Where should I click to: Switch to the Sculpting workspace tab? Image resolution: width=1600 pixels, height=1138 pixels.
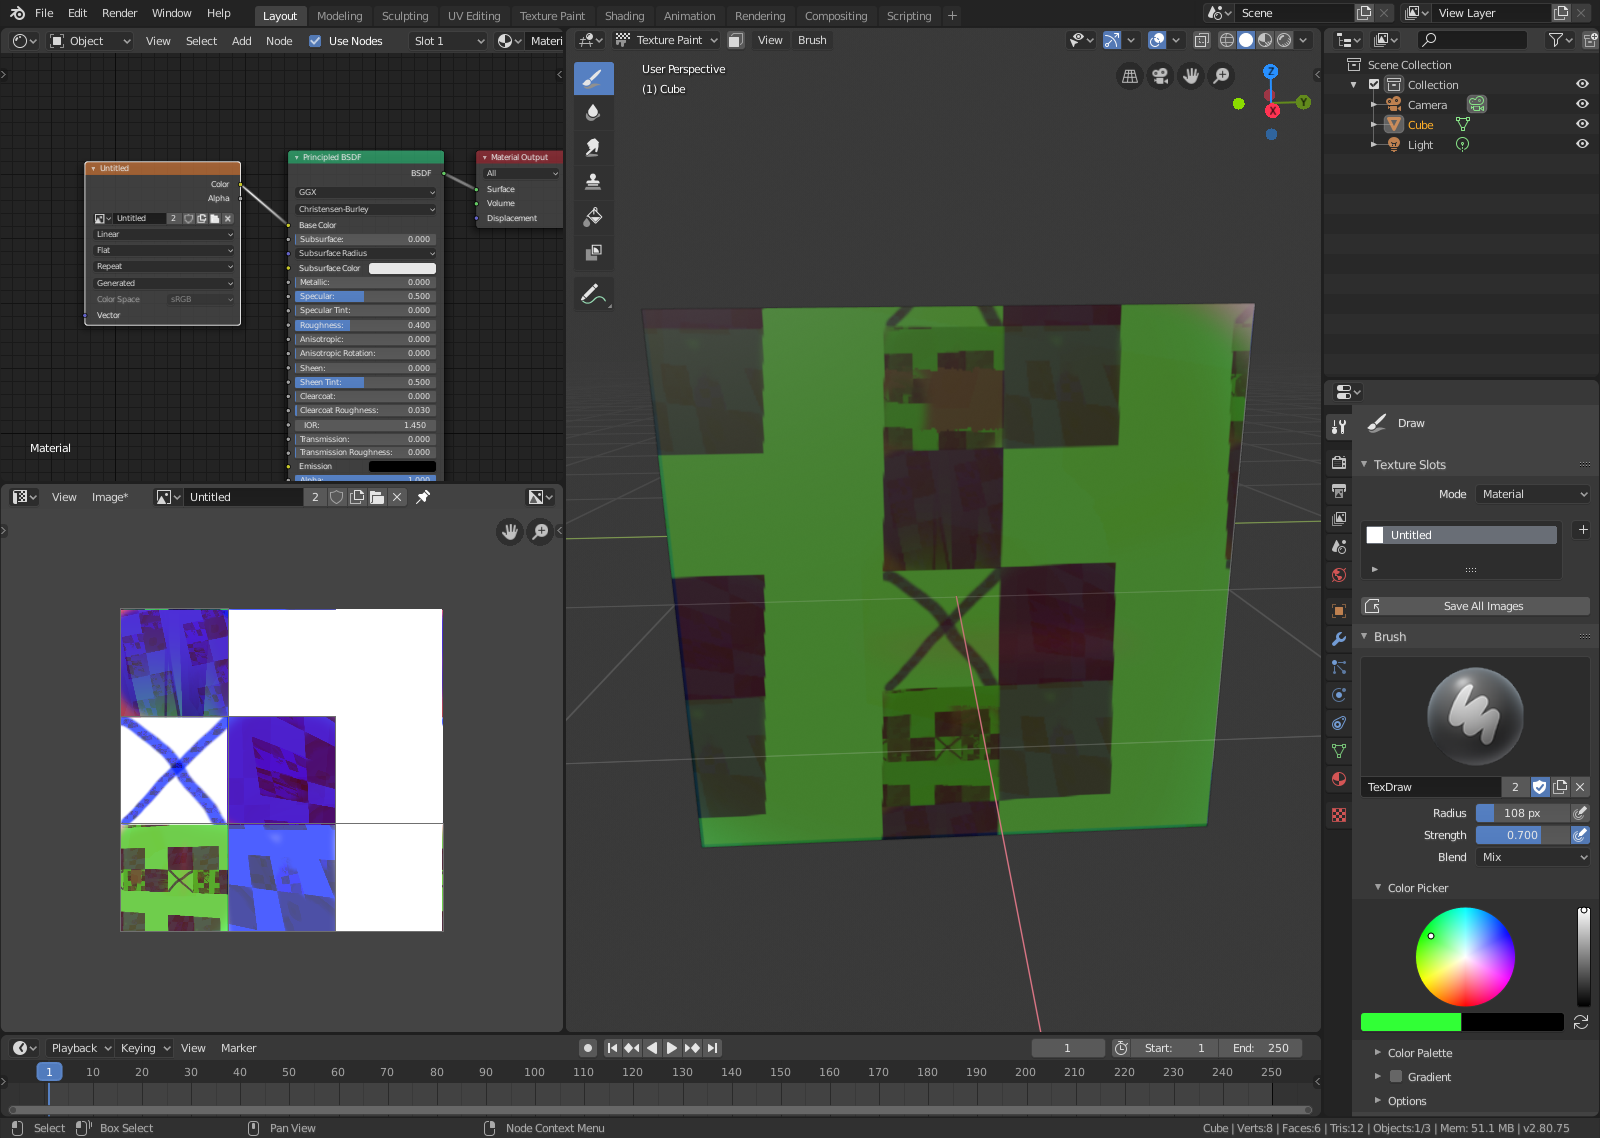[405, 16]
